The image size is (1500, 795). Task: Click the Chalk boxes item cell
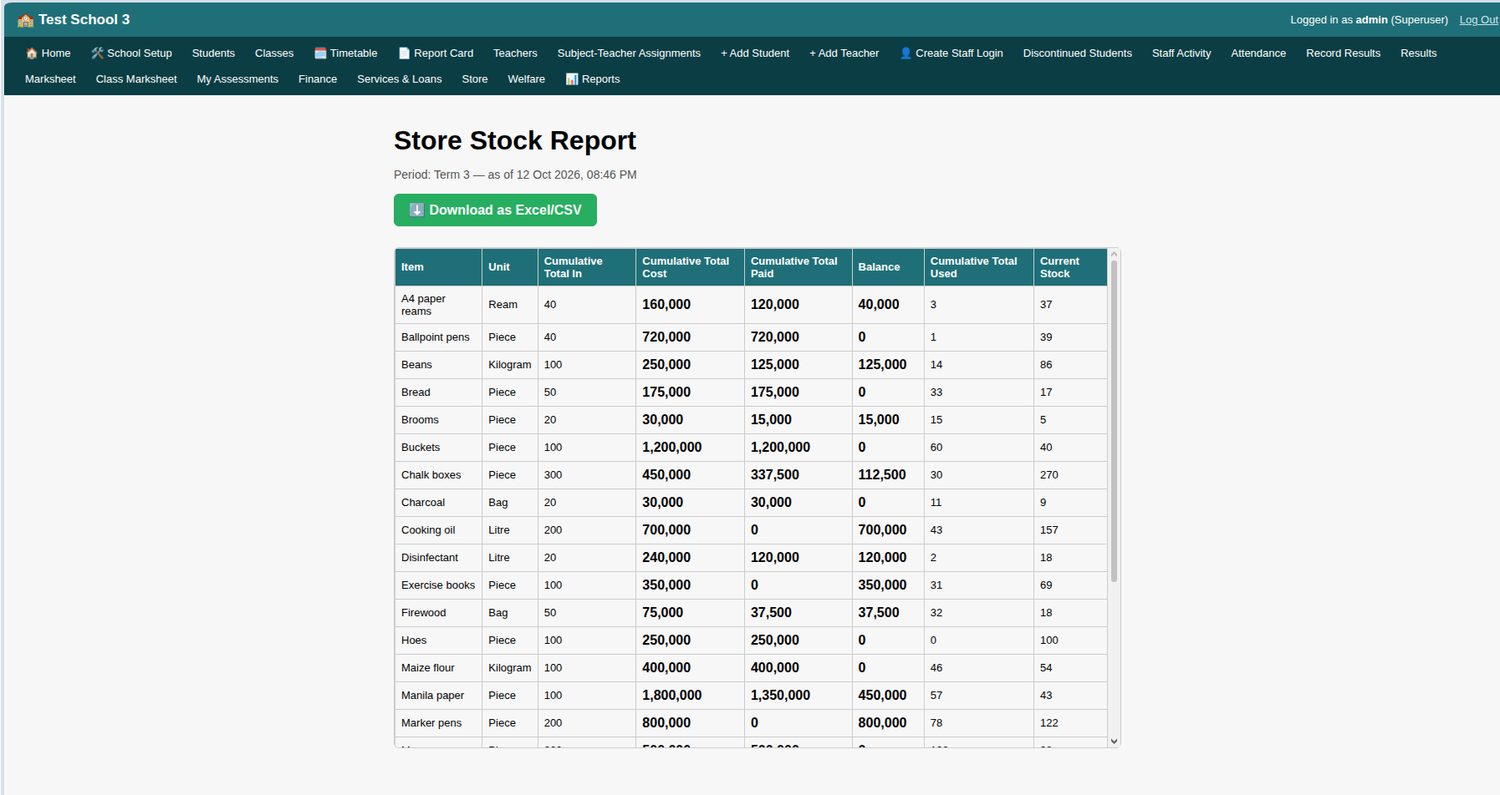tap(438, 475)
